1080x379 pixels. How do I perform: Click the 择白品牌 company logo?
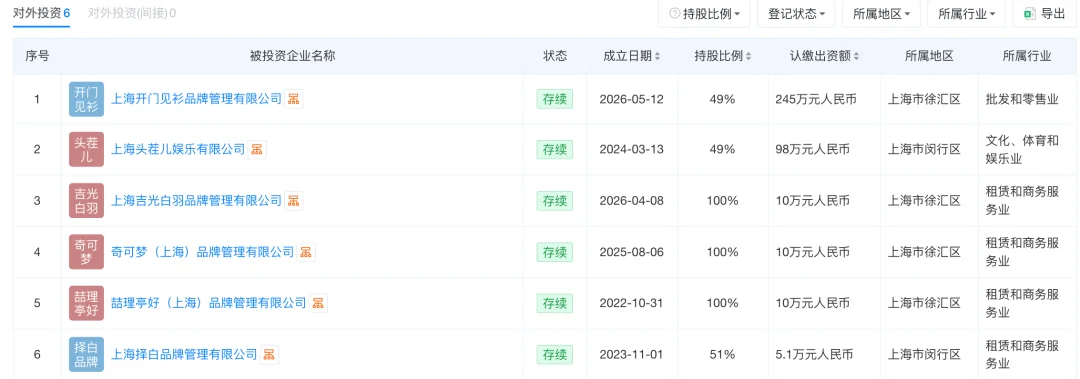point(87,355)
